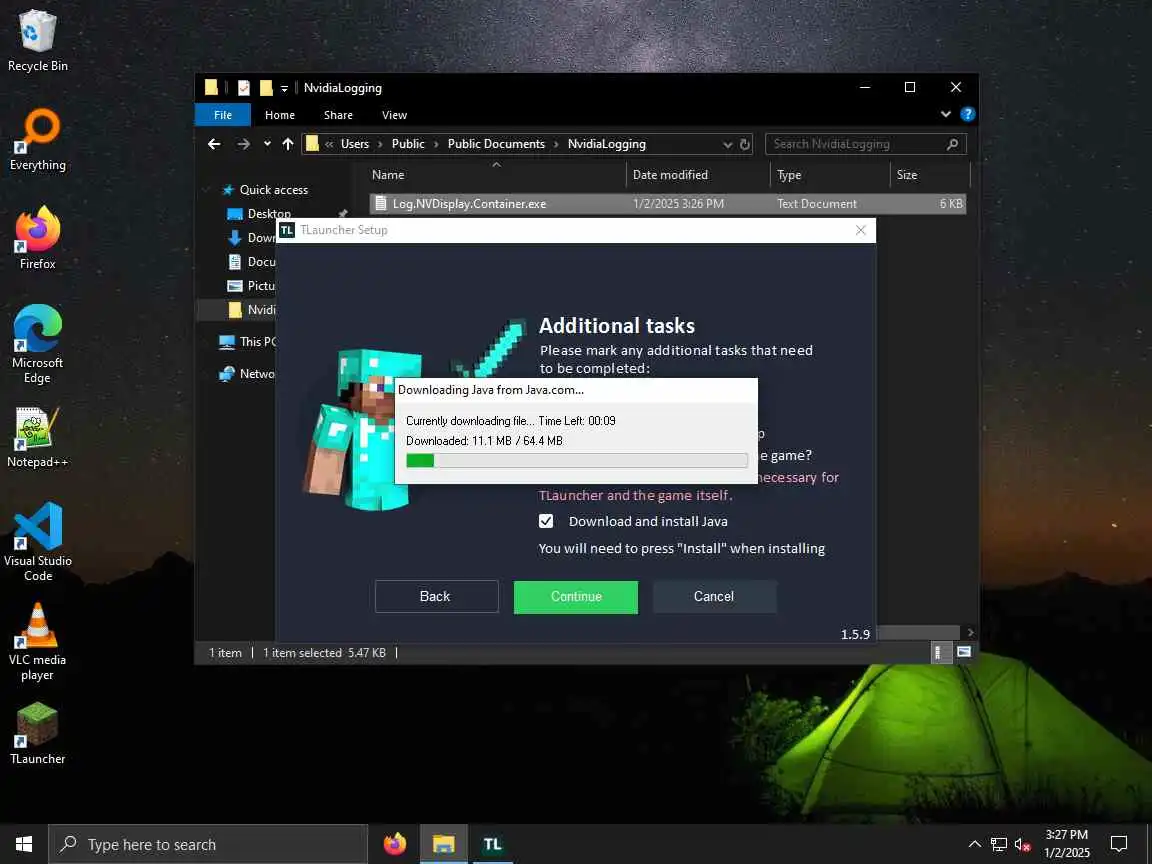Click Continue in TLauncher Setup
The width and height of the screenshot is (1152, 864).
point(576,597)
